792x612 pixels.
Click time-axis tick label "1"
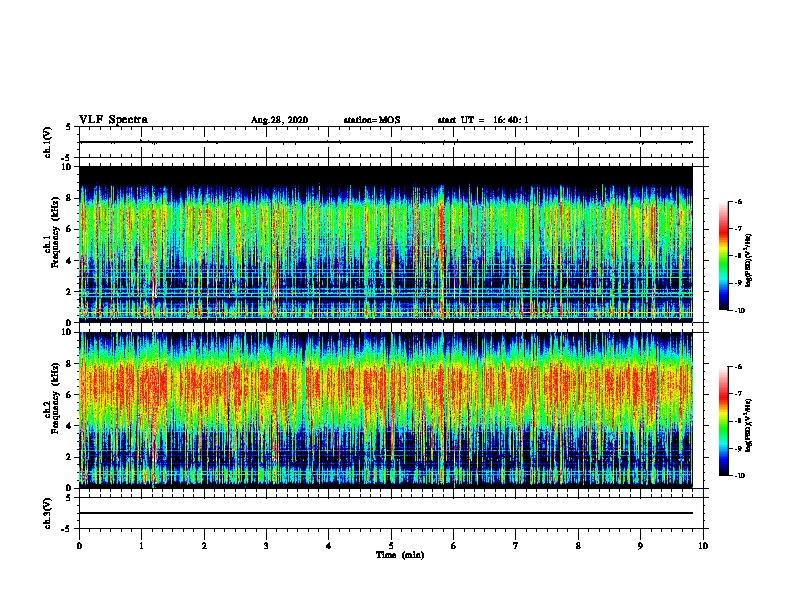[x=141, y=546]
